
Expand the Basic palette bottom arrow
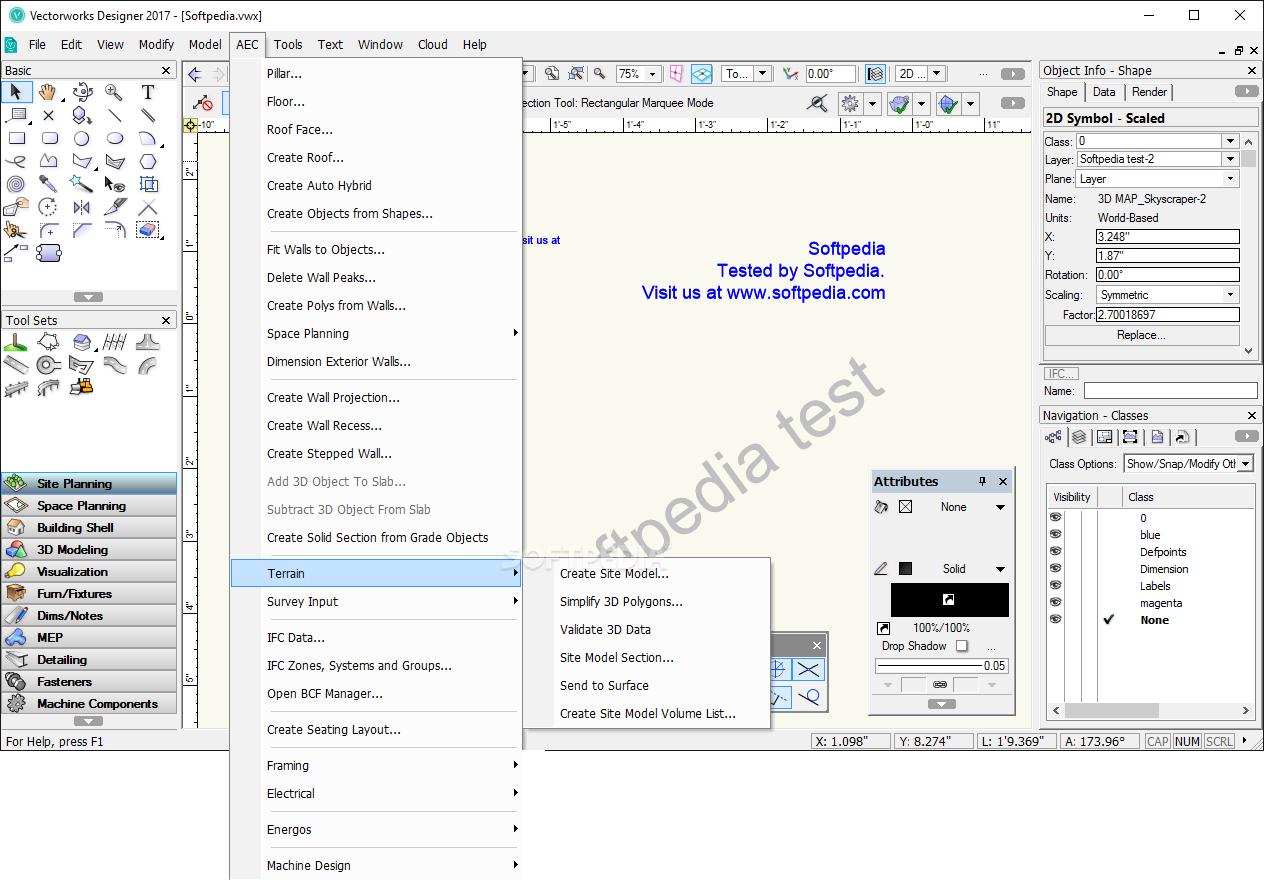point(89,297)
